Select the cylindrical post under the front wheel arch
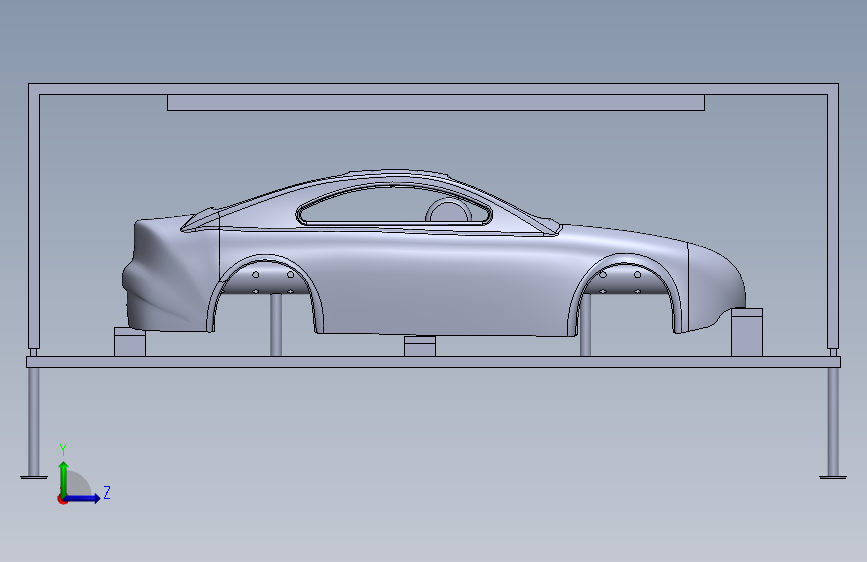Image resolution: width=867 pixels, height=562 pixels. click(586, 325)
